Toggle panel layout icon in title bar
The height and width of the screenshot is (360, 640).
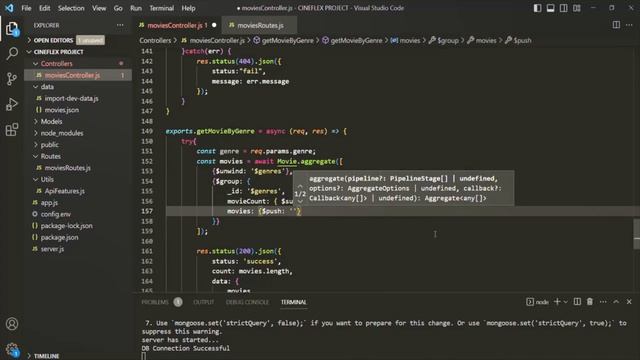[551, 8]
